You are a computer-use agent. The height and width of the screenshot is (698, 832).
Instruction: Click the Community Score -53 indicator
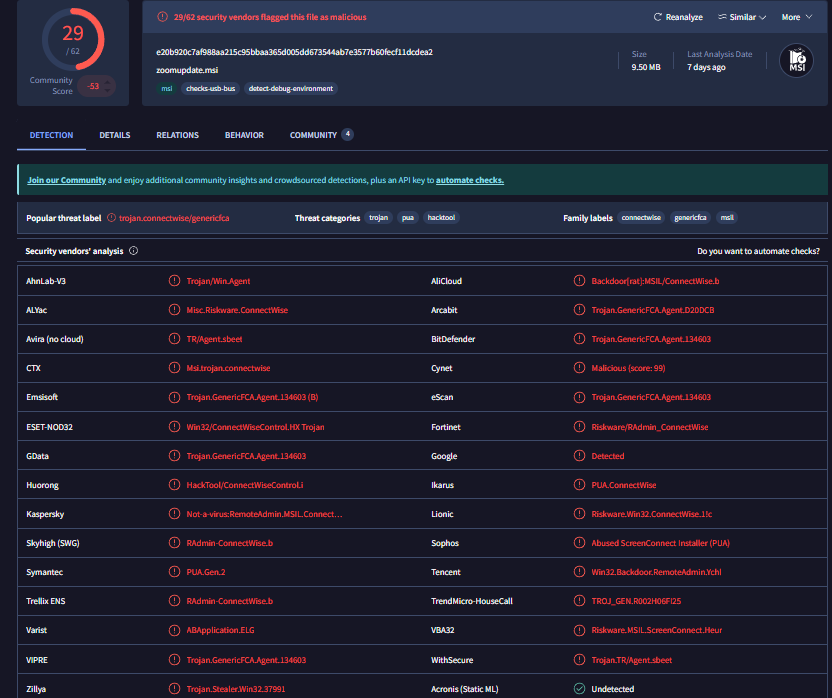[x=97, y=87]
